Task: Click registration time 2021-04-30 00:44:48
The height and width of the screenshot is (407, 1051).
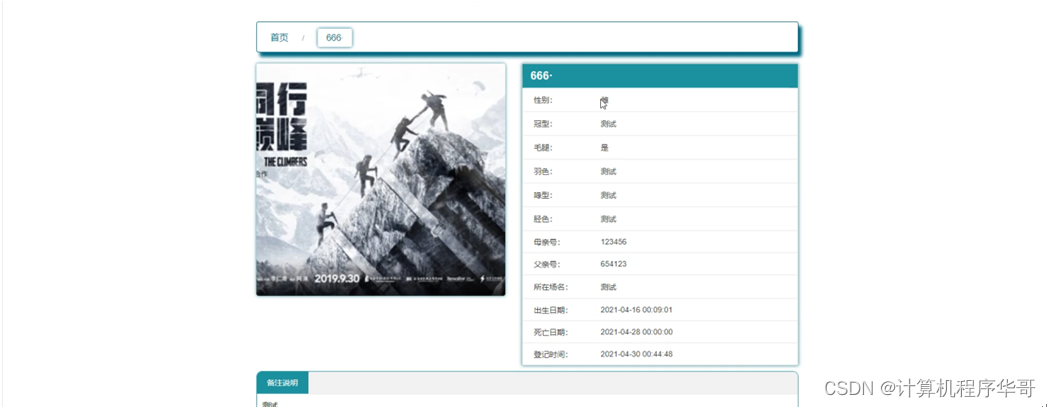Action: click(x=637, y=354)
